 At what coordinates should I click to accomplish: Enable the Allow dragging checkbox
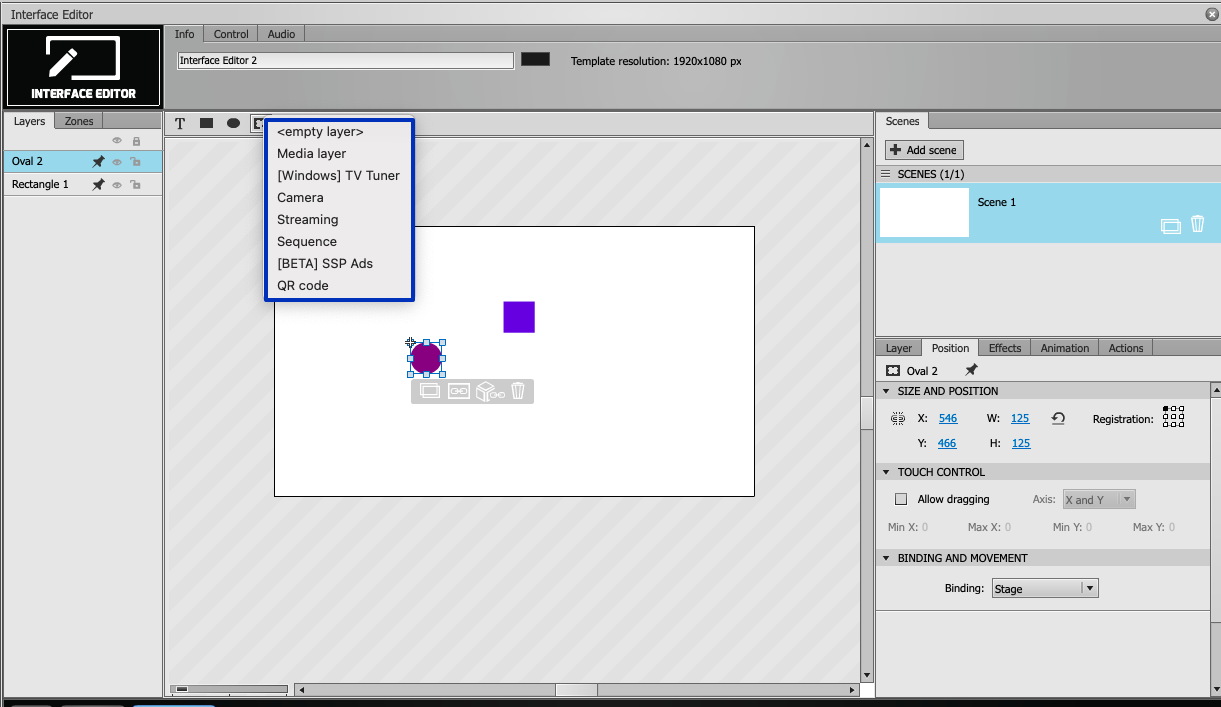[901, 499]
